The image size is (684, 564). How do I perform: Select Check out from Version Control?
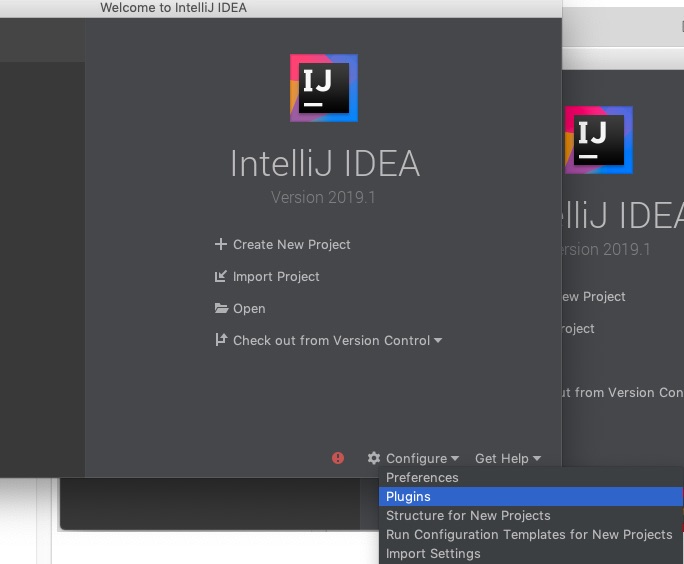tap(332, 340)
